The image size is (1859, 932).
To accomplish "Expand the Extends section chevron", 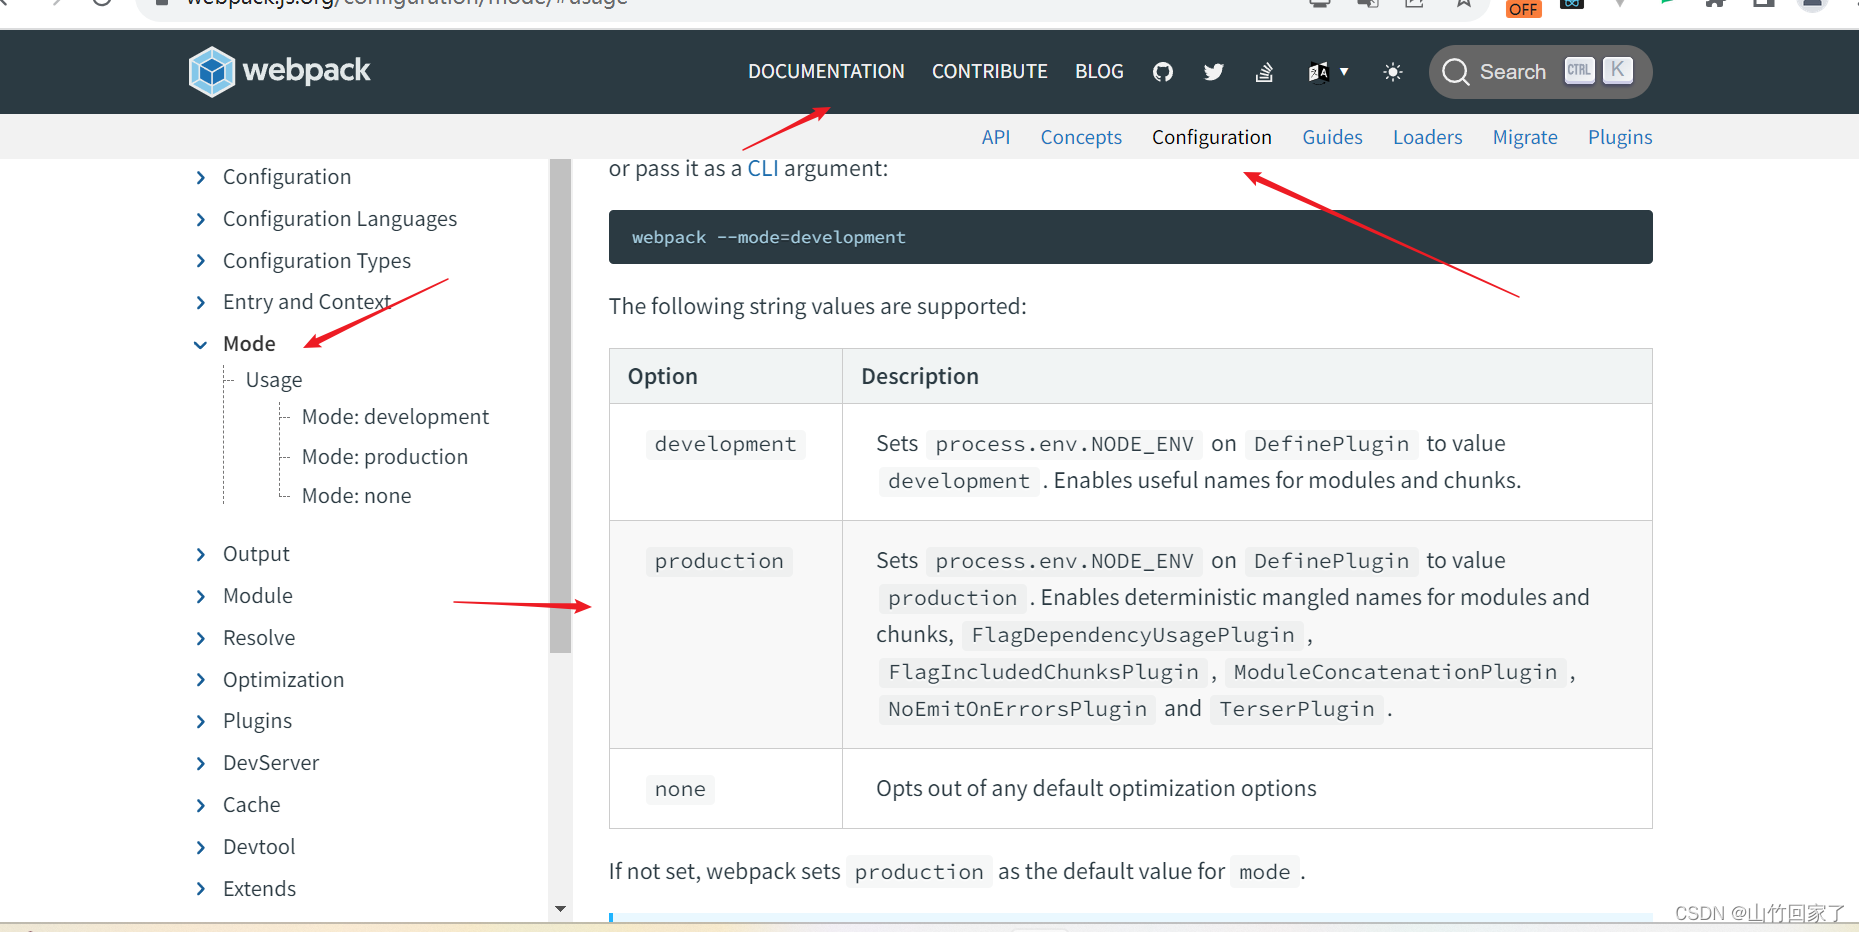I will (201, 889).
